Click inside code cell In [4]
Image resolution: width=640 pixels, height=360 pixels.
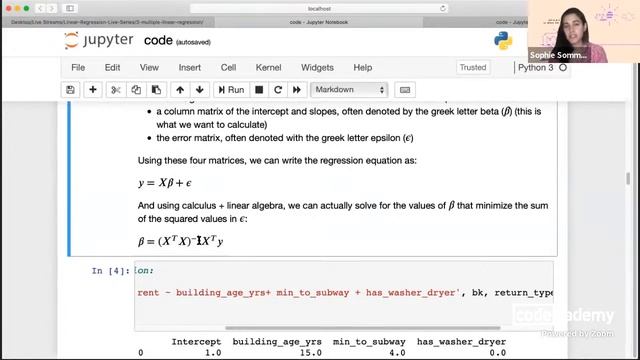(x=344, y=296)
